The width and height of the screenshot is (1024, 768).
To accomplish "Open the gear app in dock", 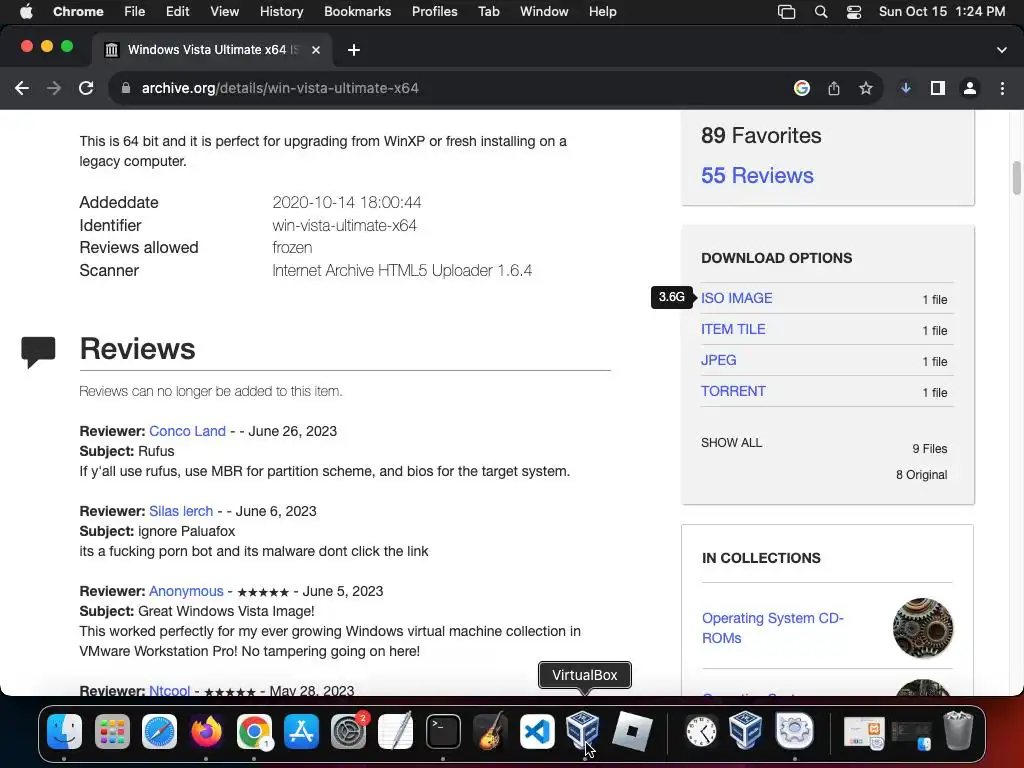I will click(x=794, y=731).
